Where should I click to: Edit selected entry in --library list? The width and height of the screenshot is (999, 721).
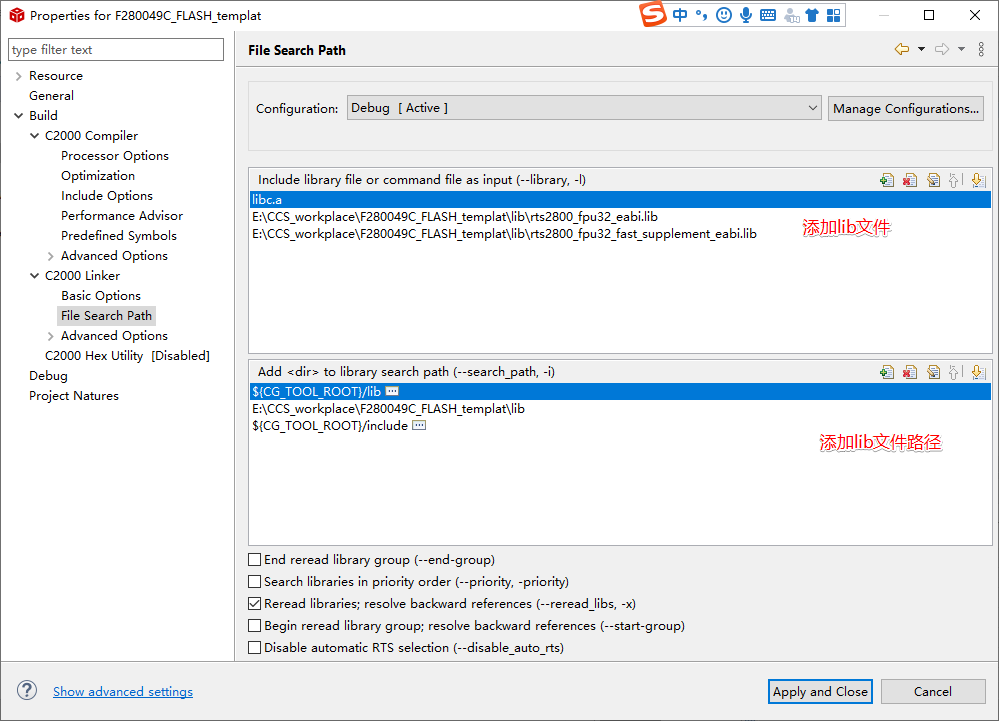coord(933,180)
